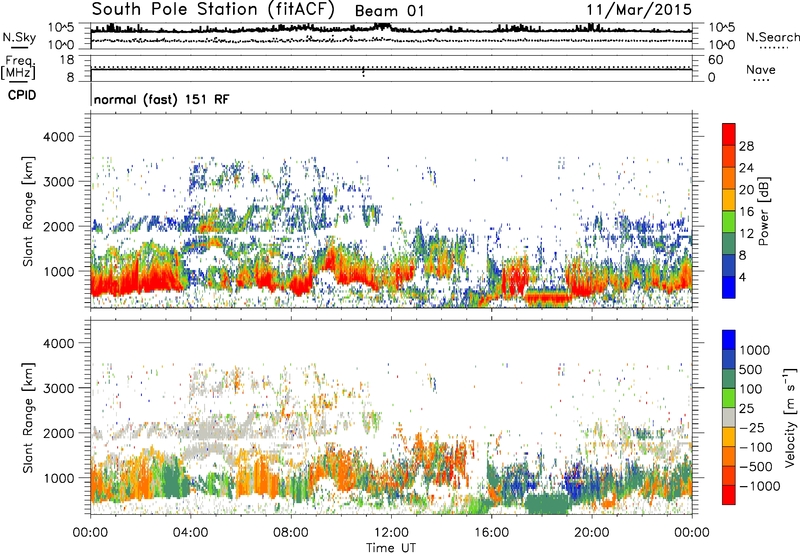The width and height of the screenshot is (800, 554).
Task: Click the 'Beam 01' label
Action: 389,11
